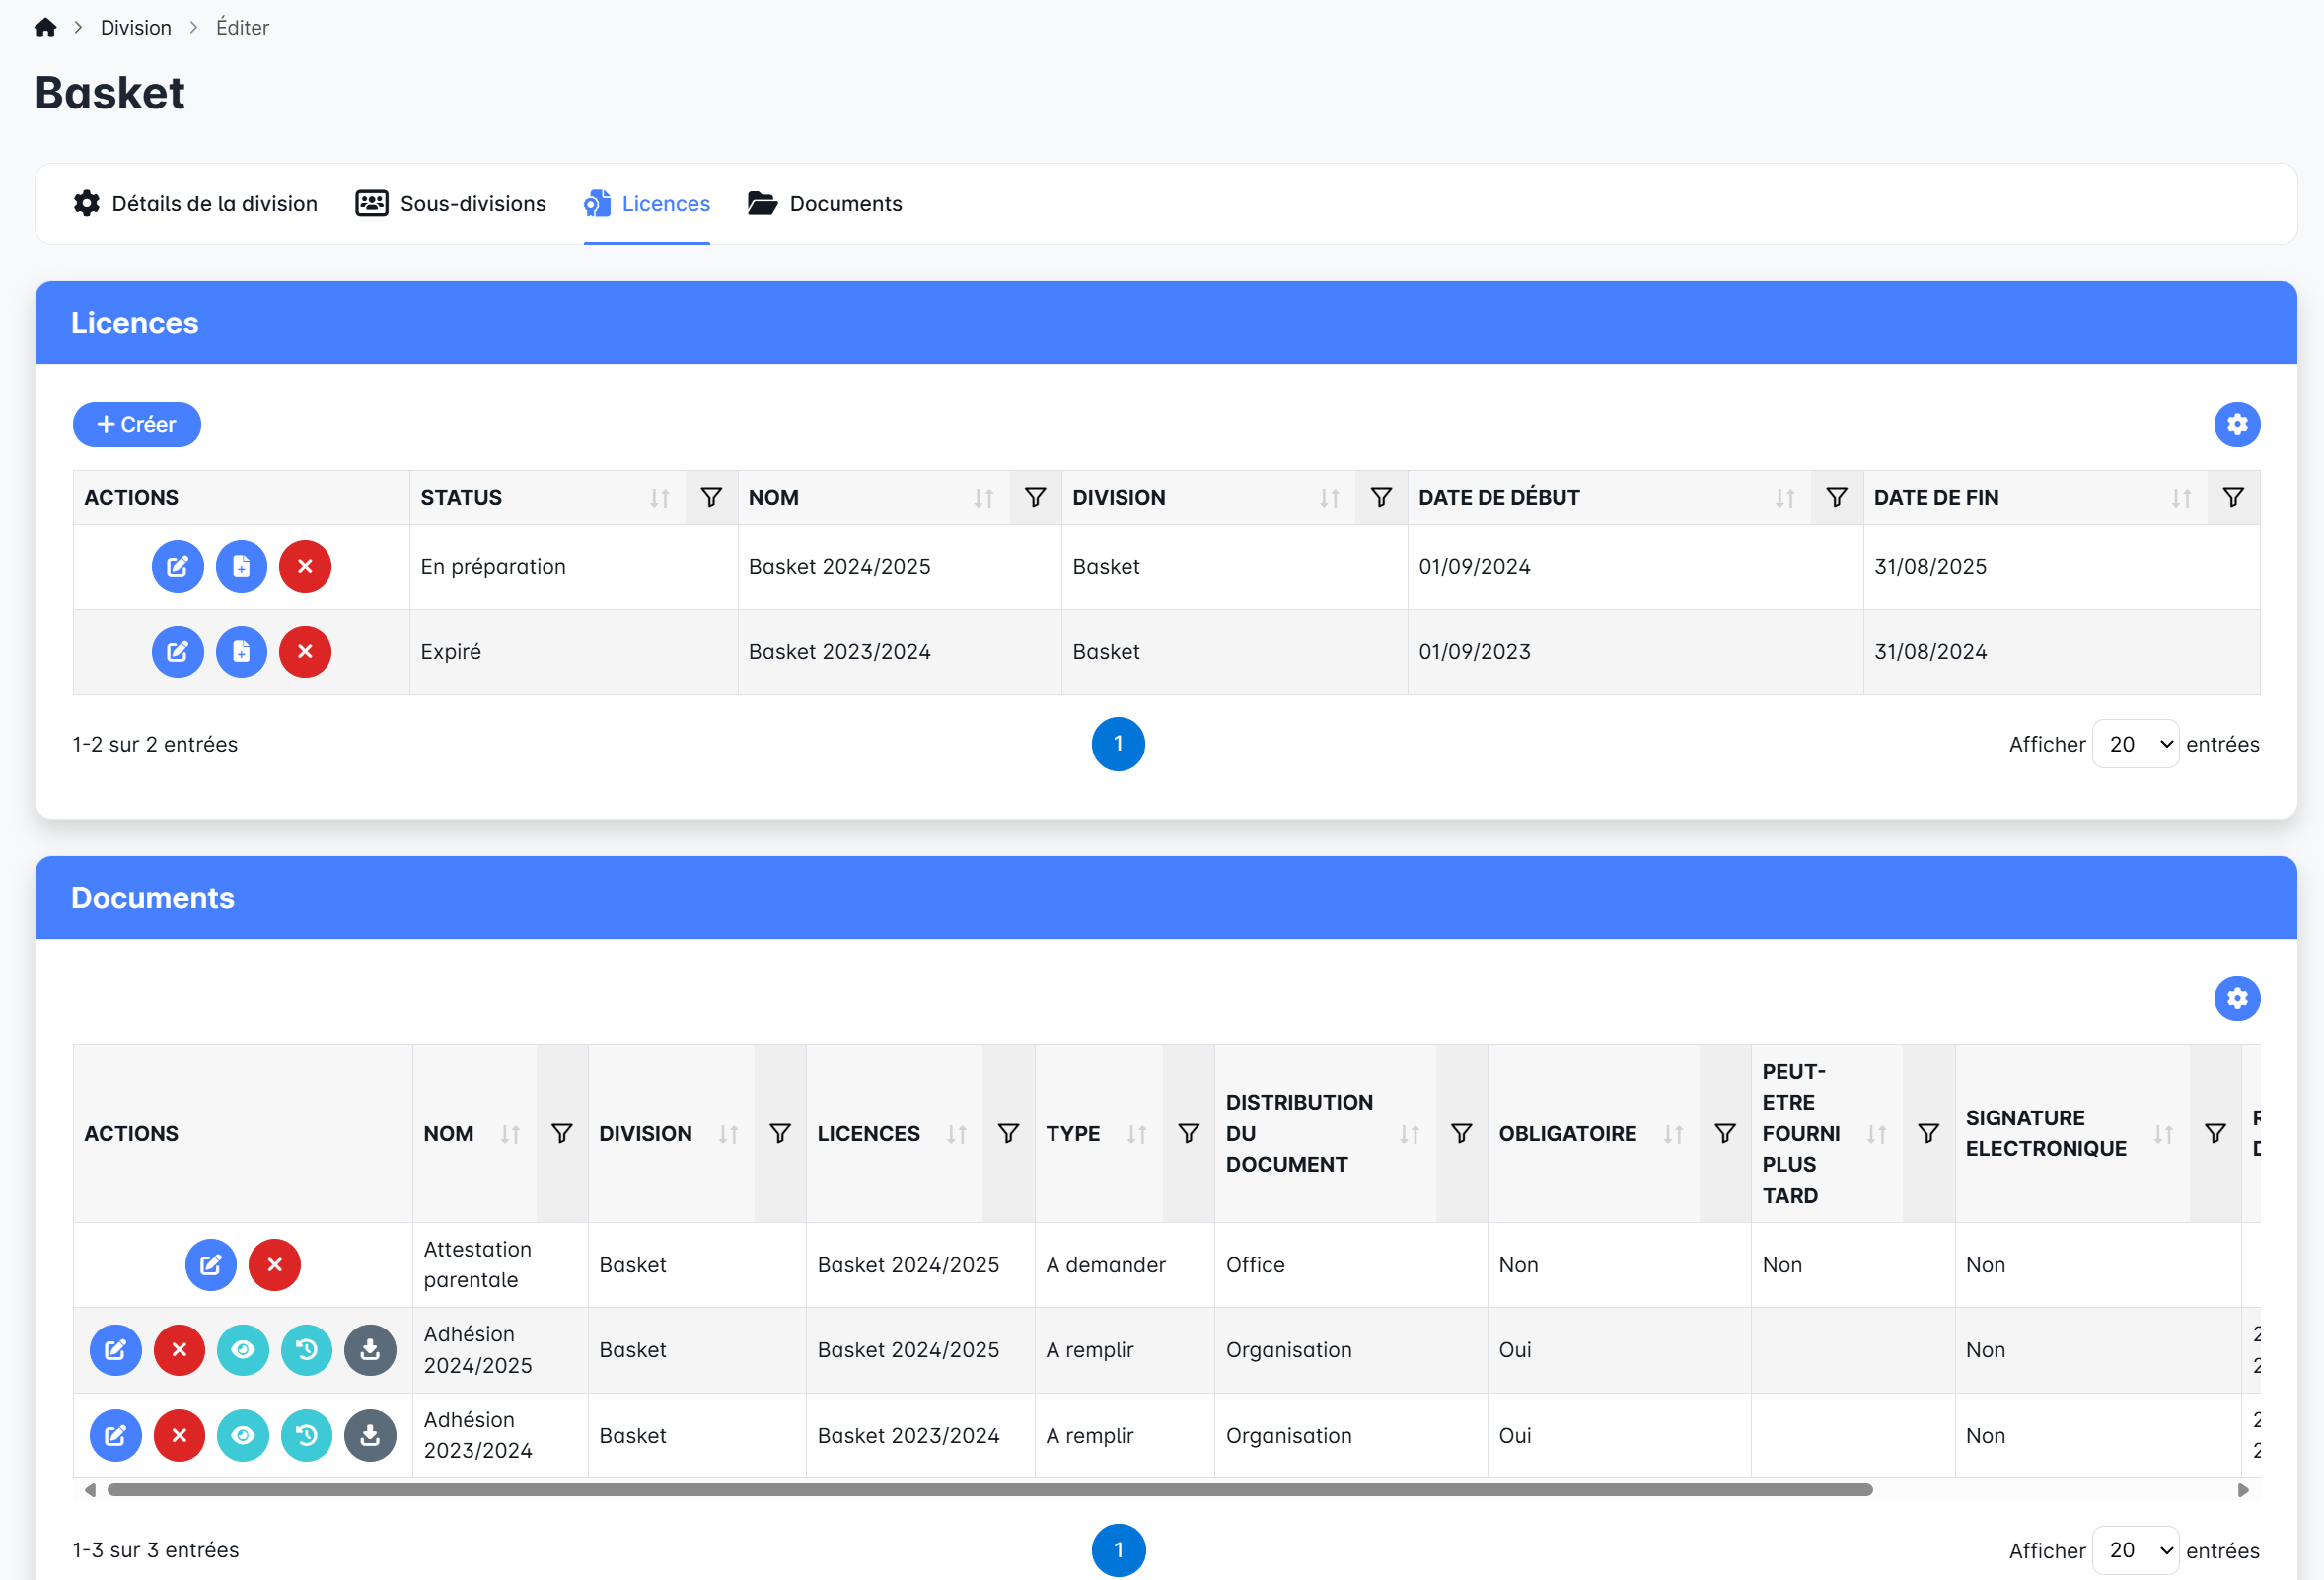Open Documents table settings gear

(x=2236, y=999)
